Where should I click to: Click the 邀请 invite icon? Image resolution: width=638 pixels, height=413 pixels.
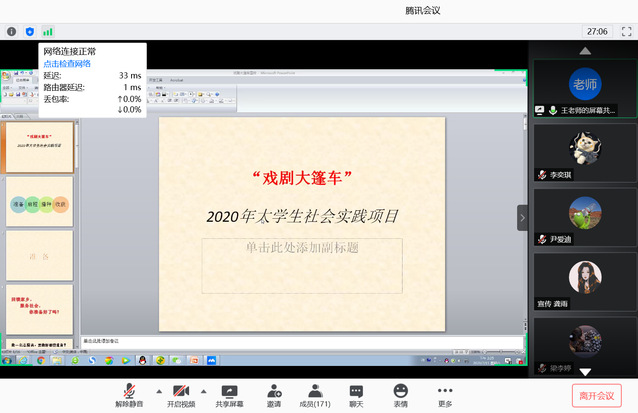click(x=273, y=395)
